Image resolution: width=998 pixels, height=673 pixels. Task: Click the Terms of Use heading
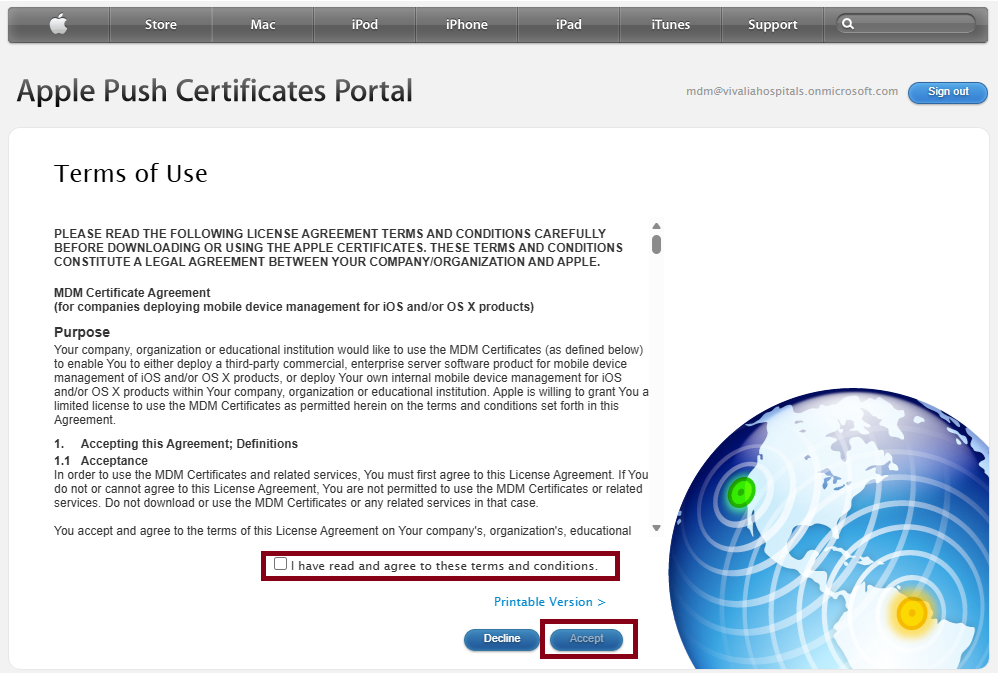(x=130, y=173)
